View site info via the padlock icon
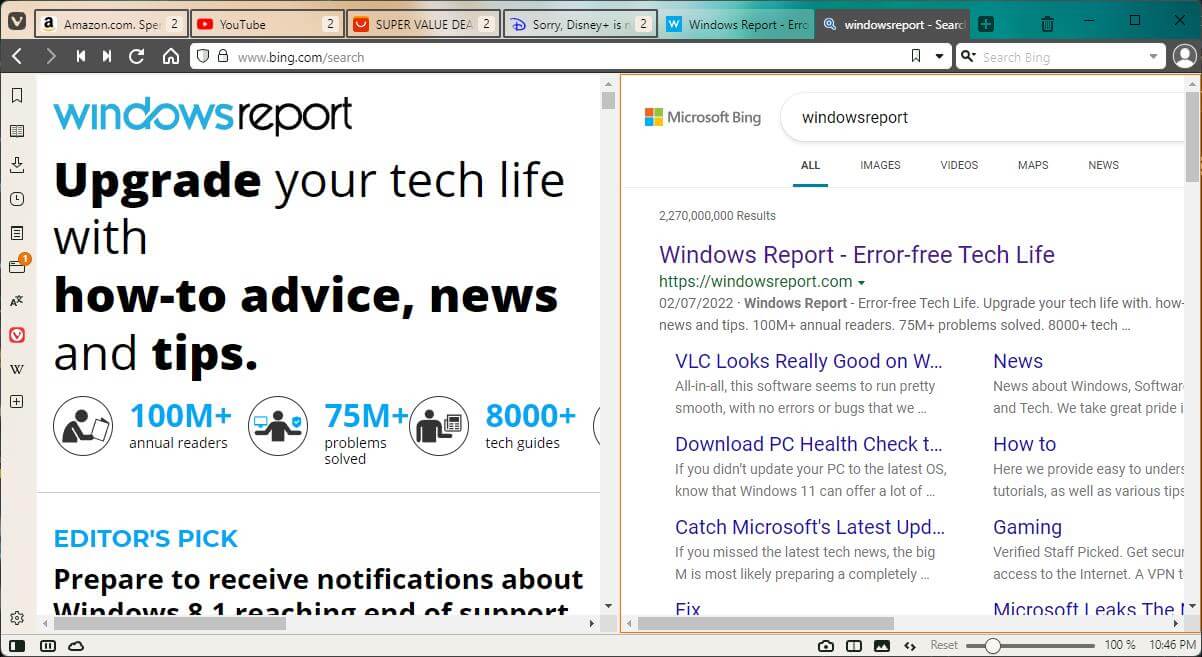This screenshot has height=657, width=1202. (x=223, y=57)
